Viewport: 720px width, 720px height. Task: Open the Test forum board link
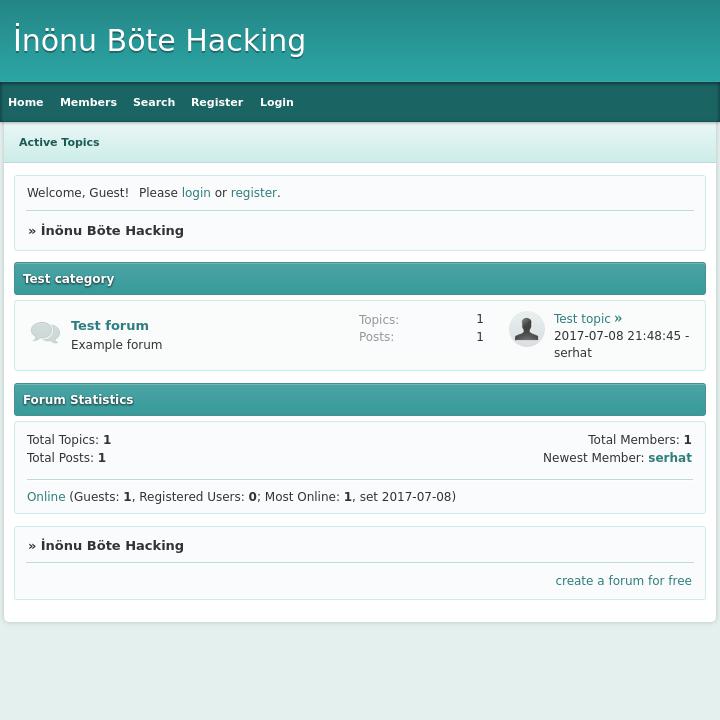pos(110,325)
